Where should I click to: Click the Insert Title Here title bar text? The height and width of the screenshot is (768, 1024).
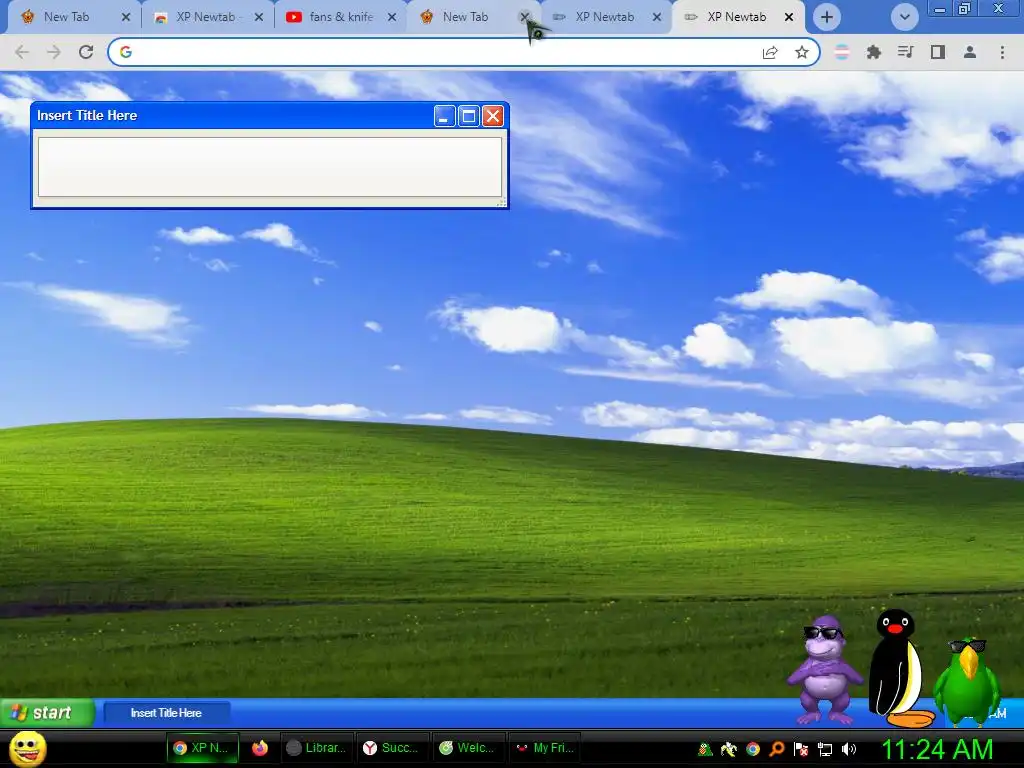87,116
